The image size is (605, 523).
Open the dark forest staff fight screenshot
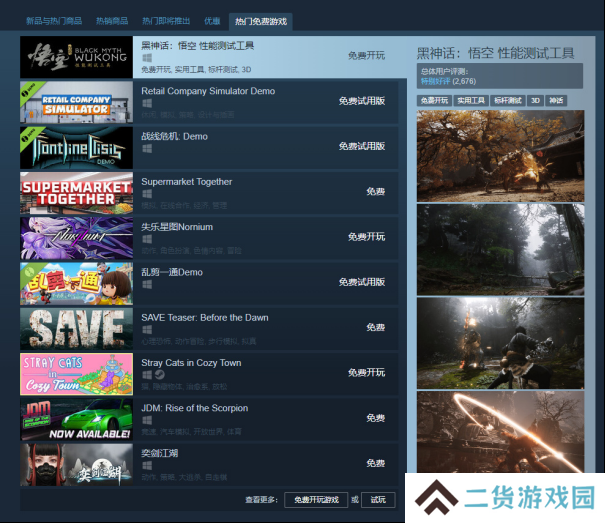tap(500, 343)
